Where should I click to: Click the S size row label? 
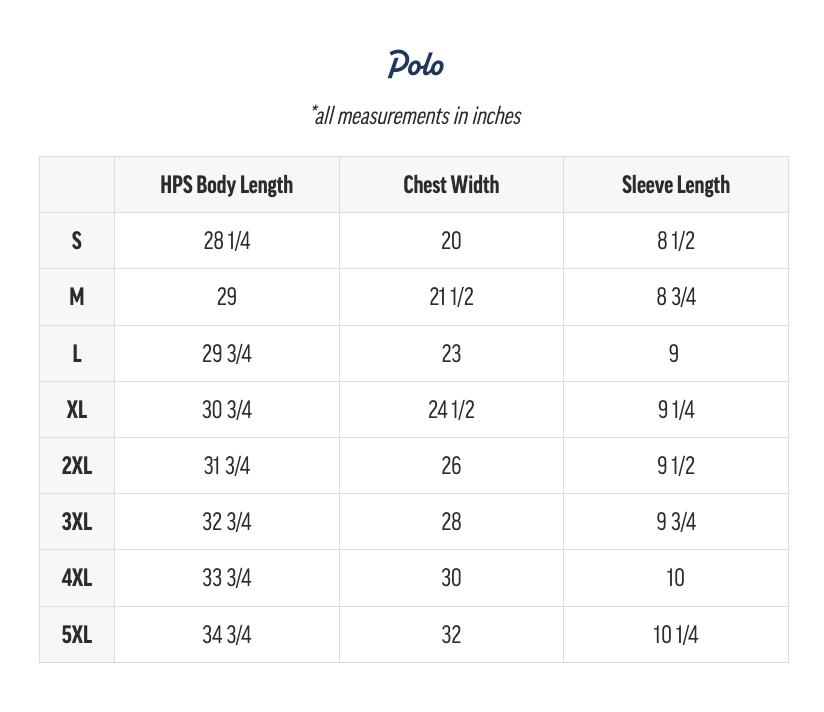[77, 241]
